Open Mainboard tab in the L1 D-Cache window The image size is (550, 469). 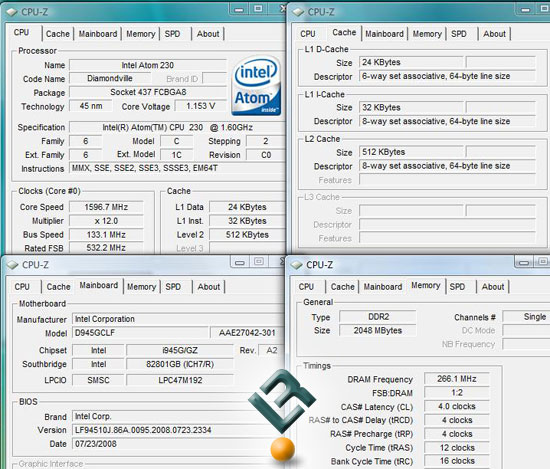click(x=384, y=34)
